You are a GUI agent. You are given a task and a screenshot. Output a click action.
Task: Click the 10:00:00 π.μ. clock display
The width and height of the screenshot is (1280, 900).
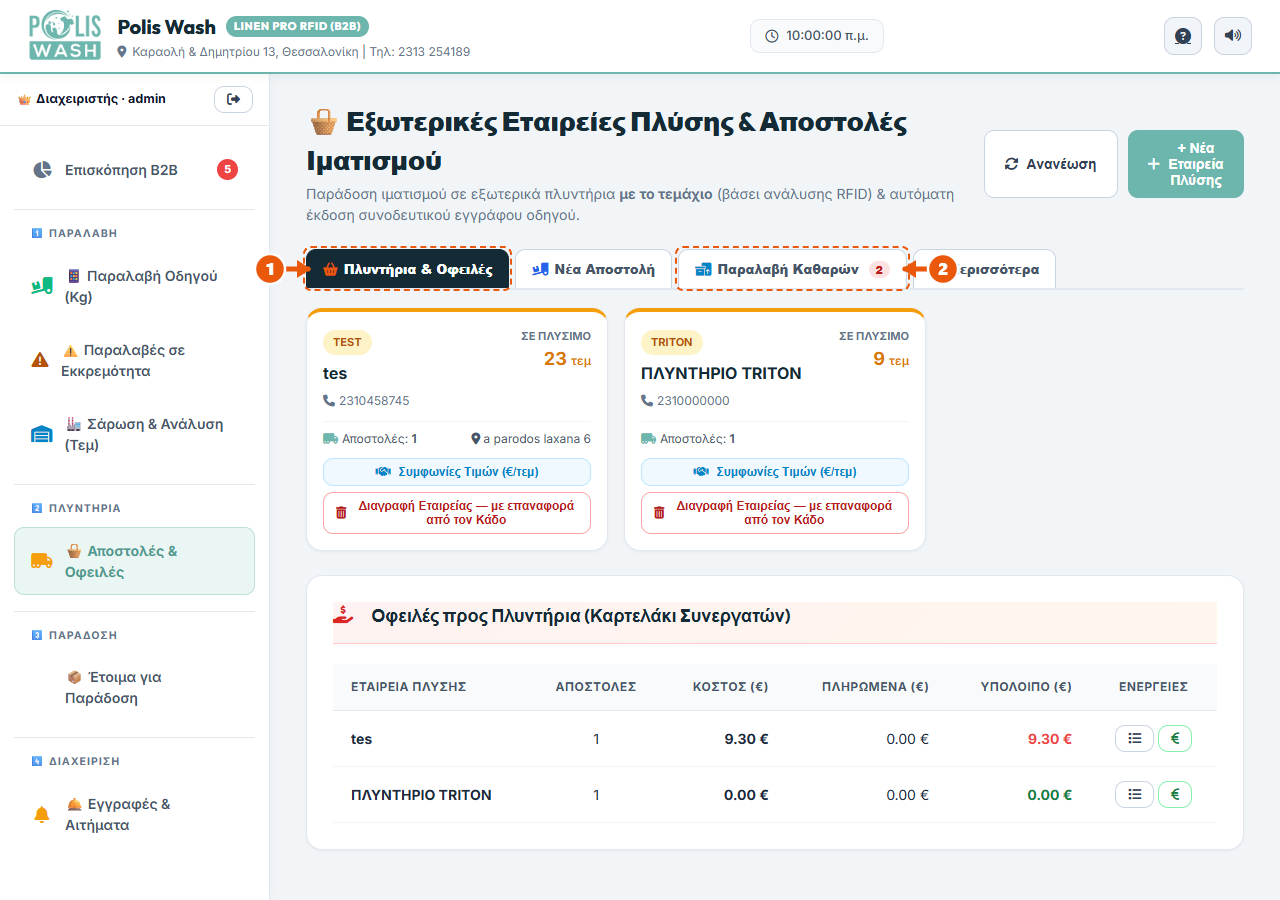(x=817, y=36)
